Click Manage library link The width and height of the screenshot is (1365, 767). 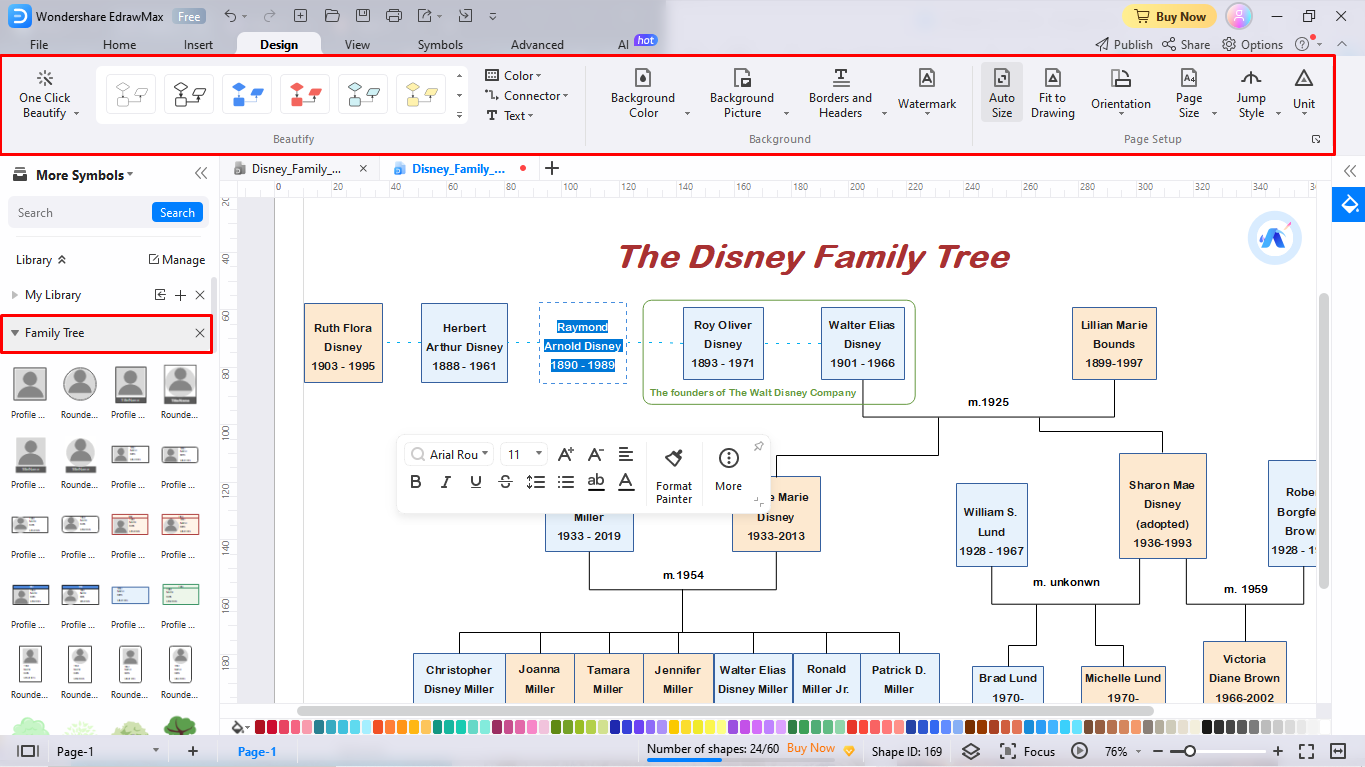coord(177,259)
